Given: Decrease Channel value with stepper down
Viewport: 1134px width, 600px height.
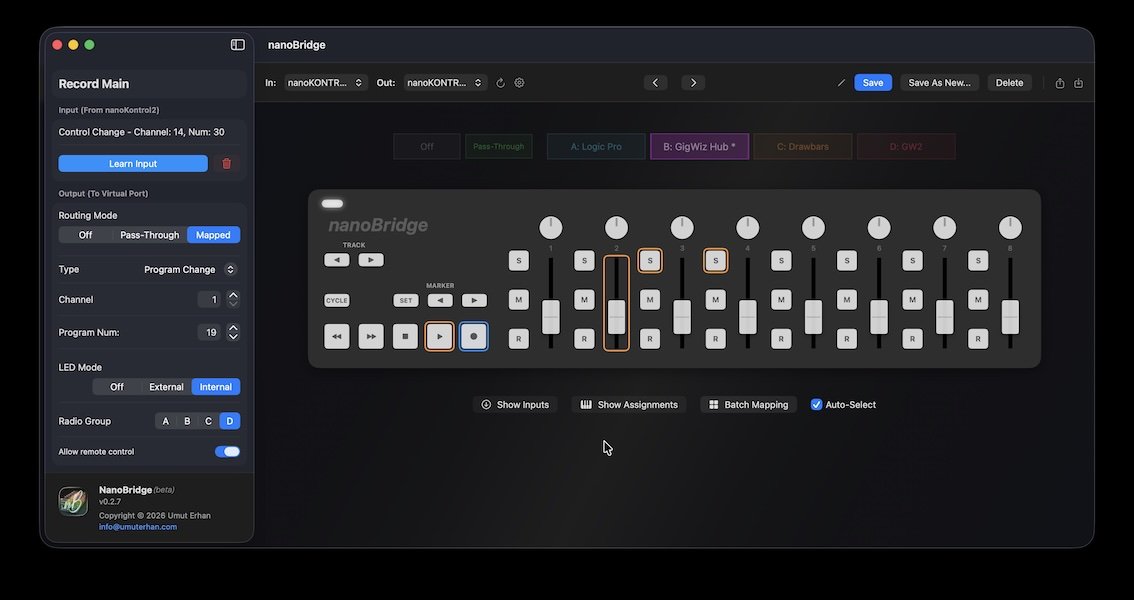Looking at the screenshot, I should (233, 304).
